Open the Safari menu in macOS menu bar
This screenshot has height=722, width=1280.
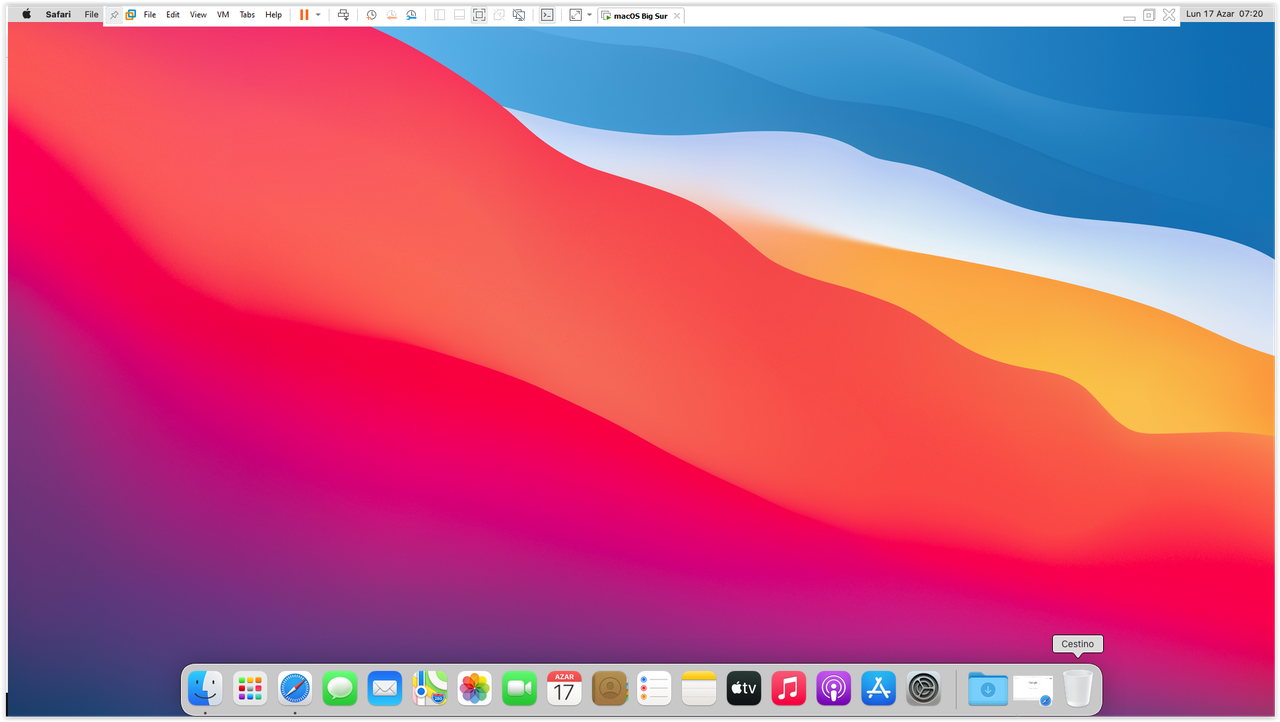pos(58,14)
